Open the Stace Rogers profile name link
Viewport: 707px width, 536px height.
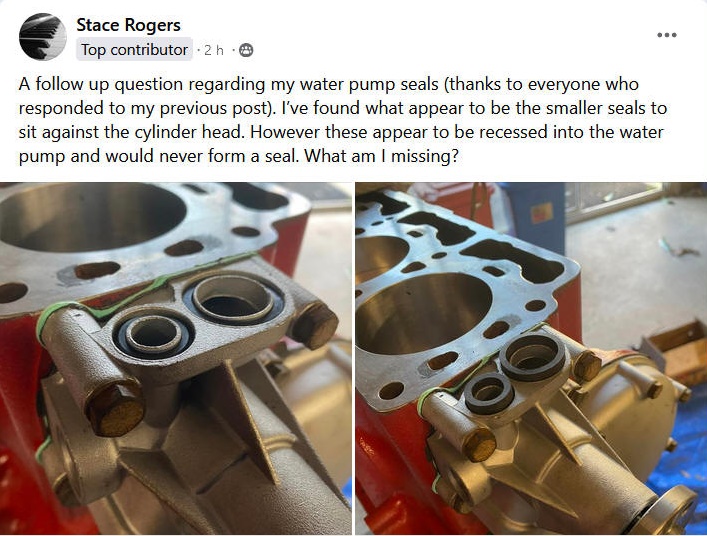[129, 25]
